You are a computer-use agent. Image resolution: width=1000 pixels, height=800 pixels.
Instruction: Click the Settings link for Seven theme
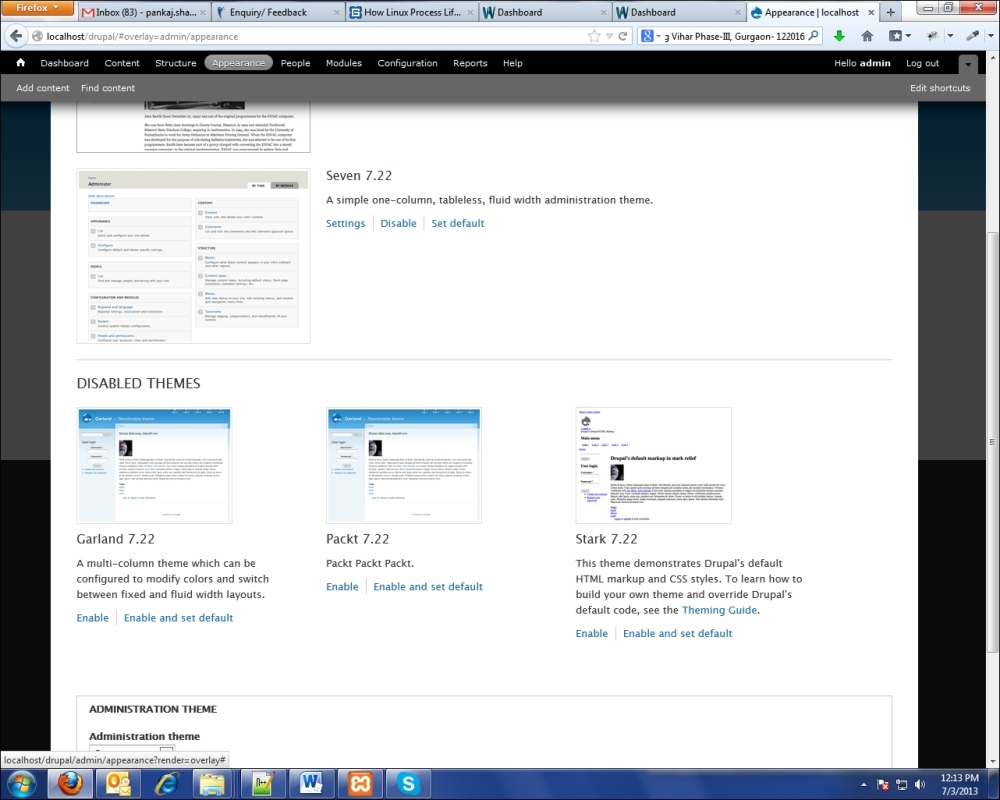(x=346, y=223)
